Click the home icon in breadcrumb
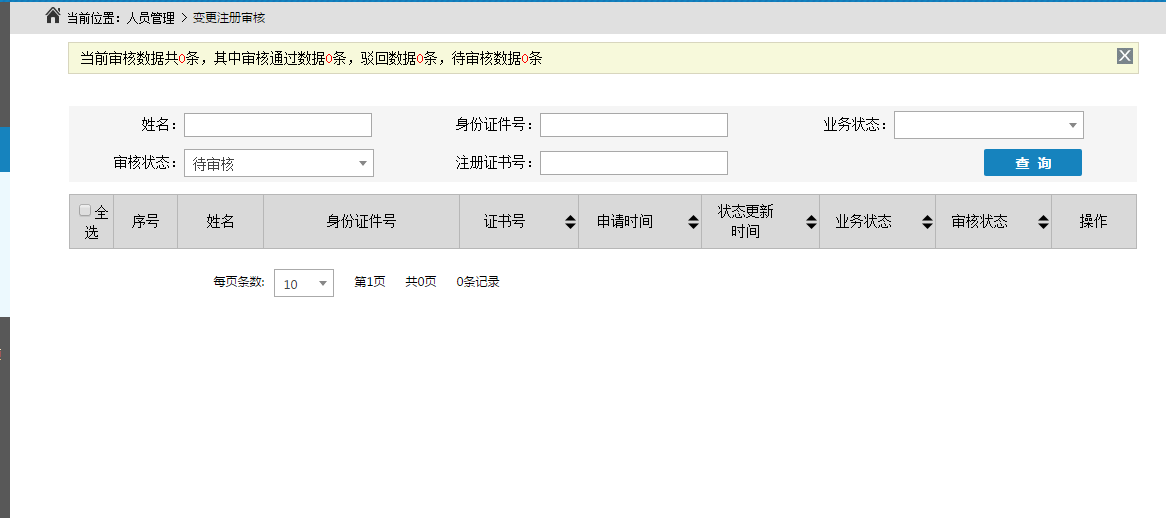Image resolution: width=1166 pixels, height=518 pixels. [53, 16]
